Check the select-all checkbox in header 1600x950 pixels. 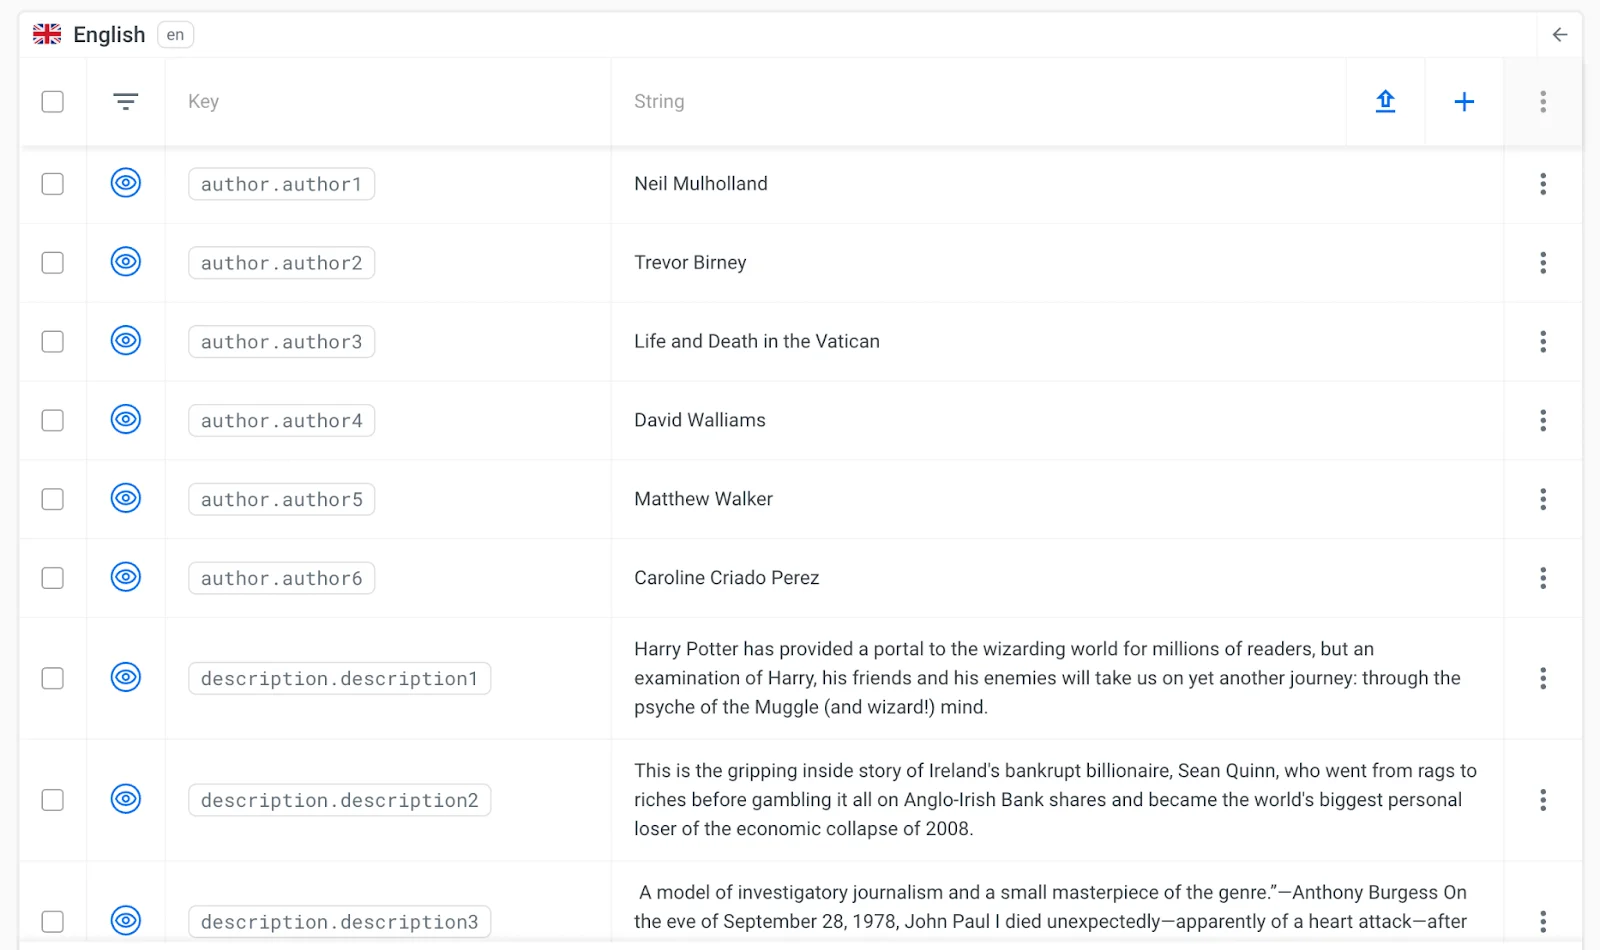point(53,101)
